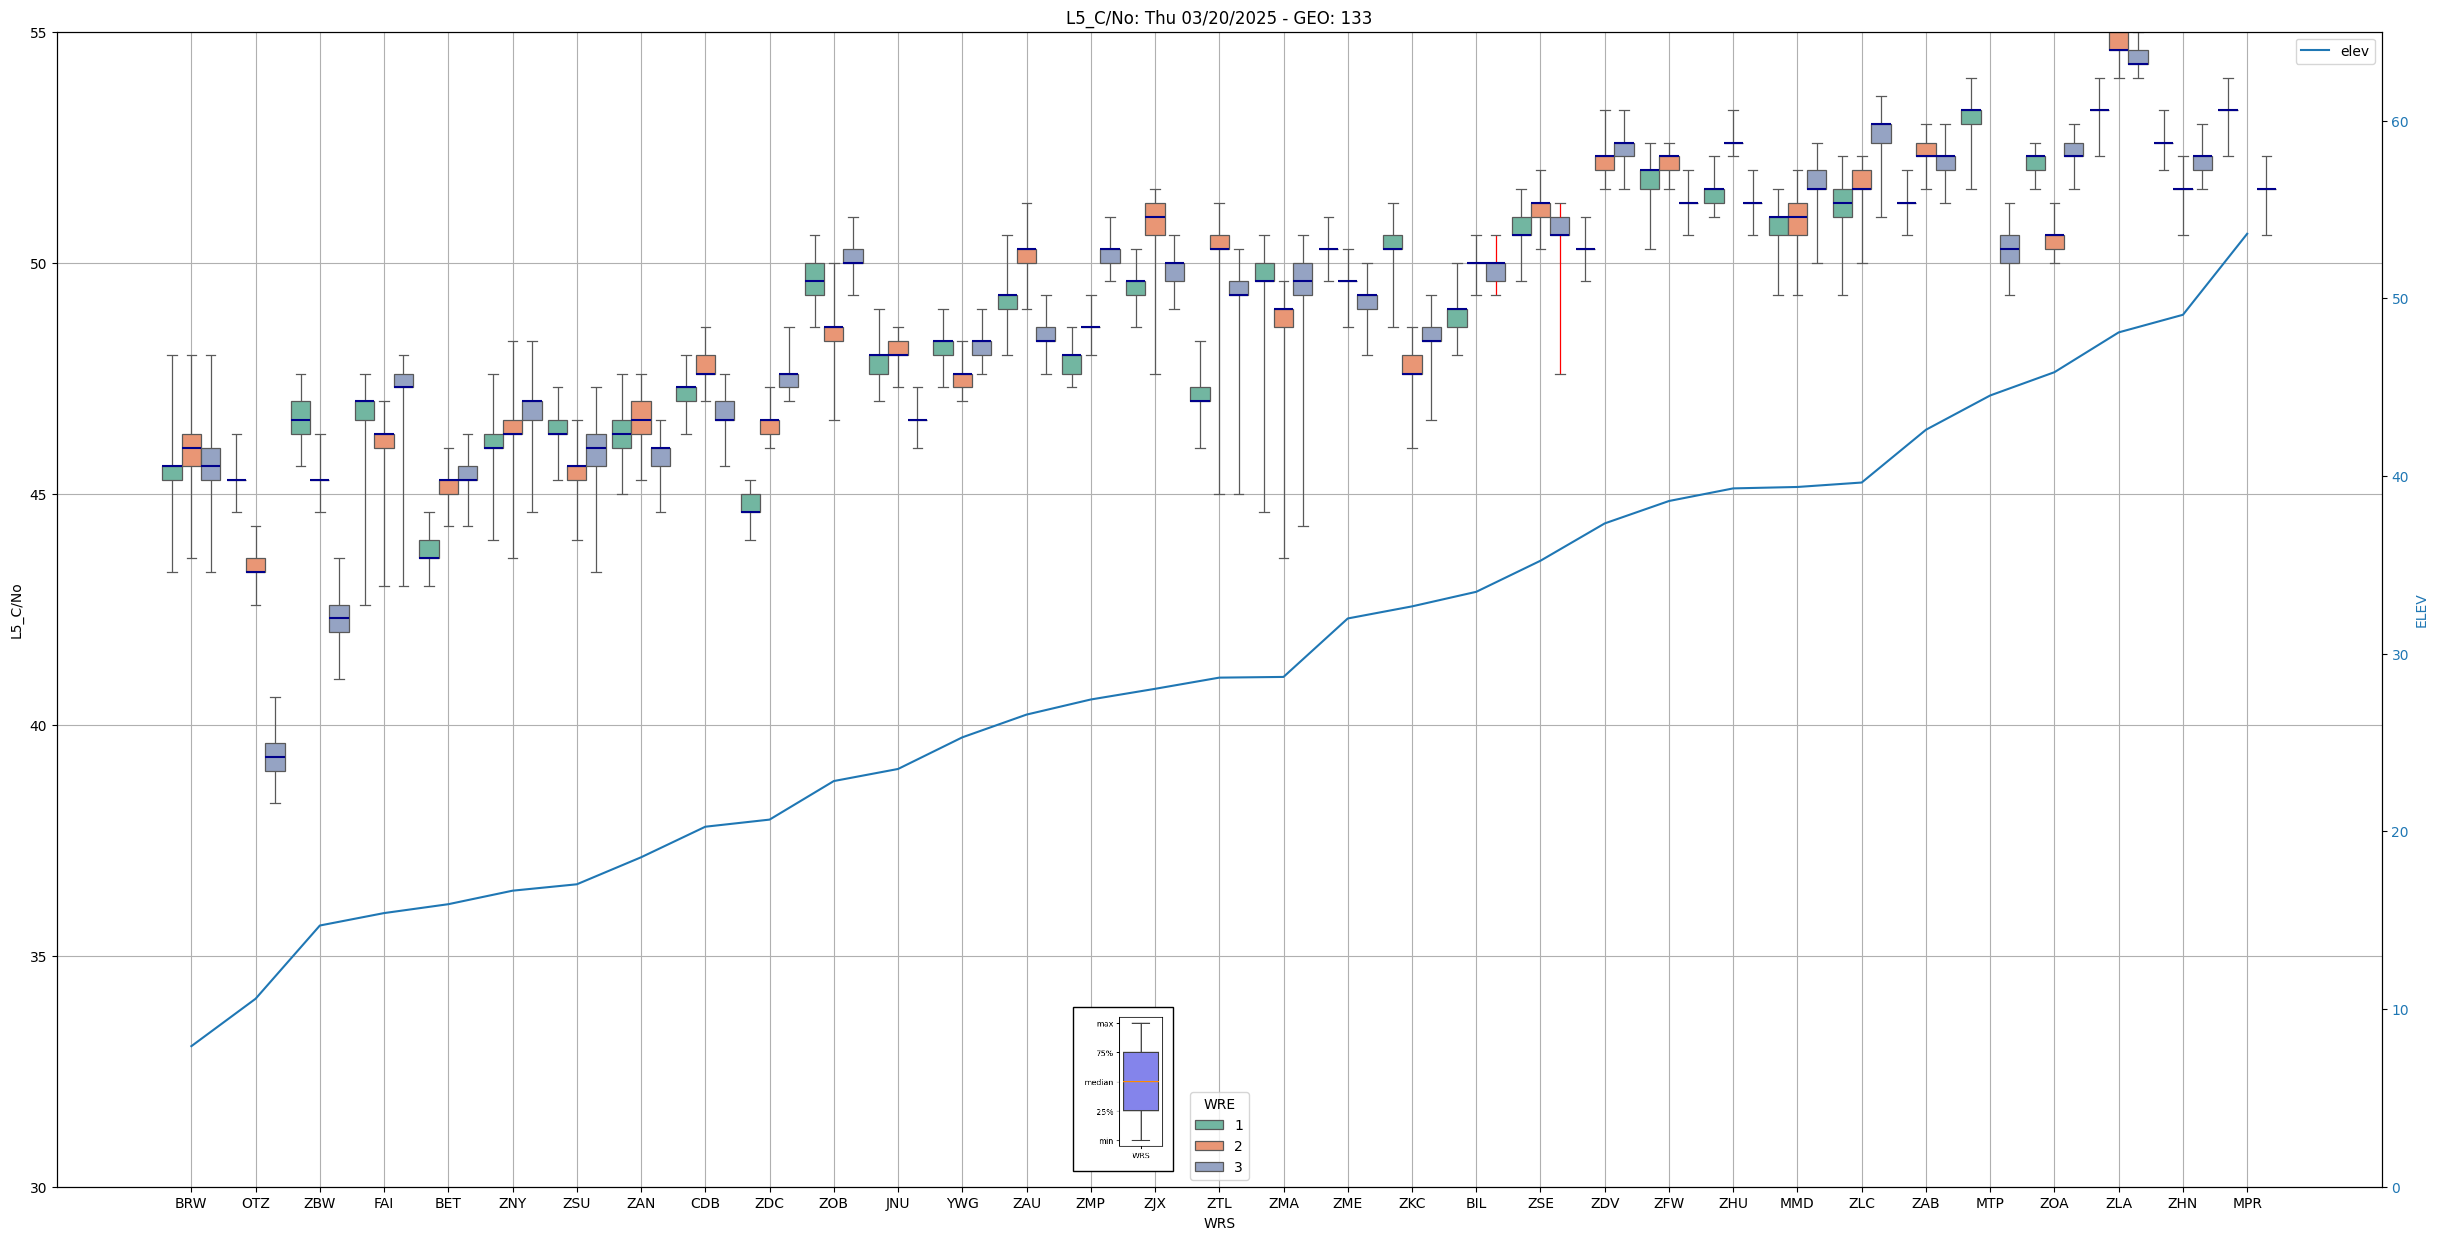Click the ELEV right axis label

point(2421,611)
